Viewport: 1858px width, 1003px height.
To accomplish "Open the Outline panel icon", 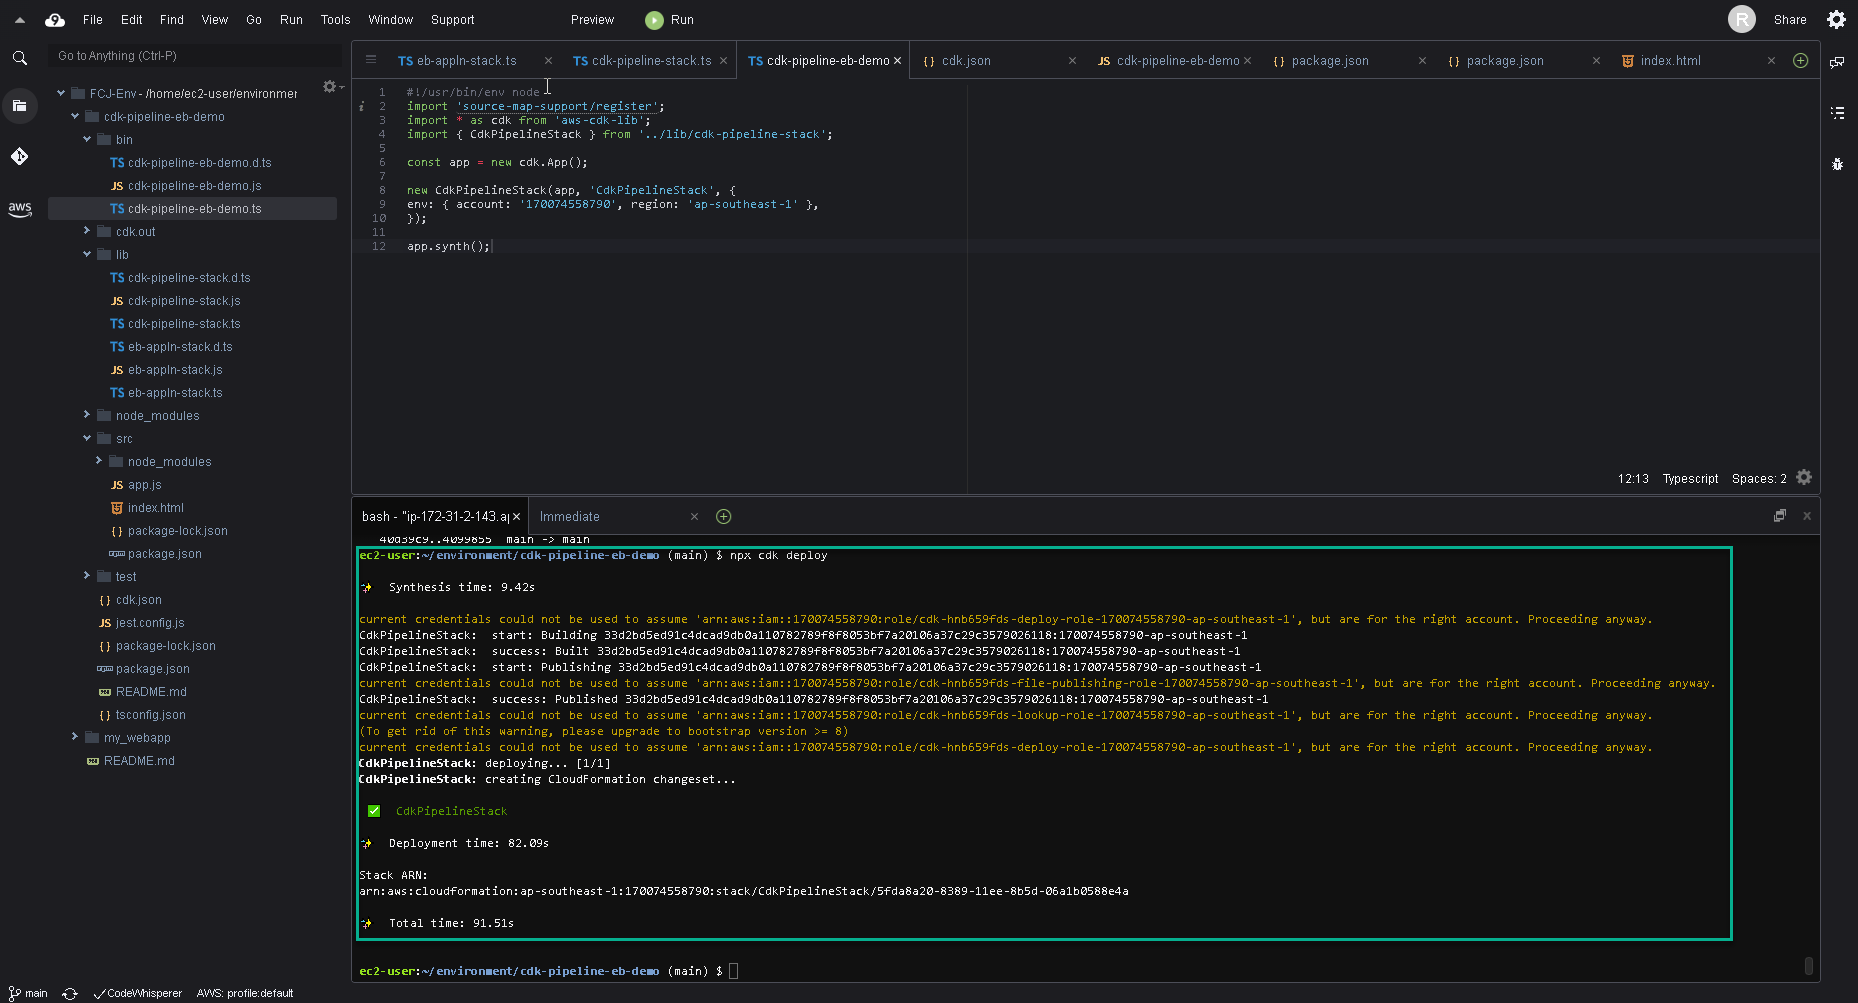I will click(x=1837, y=113).
